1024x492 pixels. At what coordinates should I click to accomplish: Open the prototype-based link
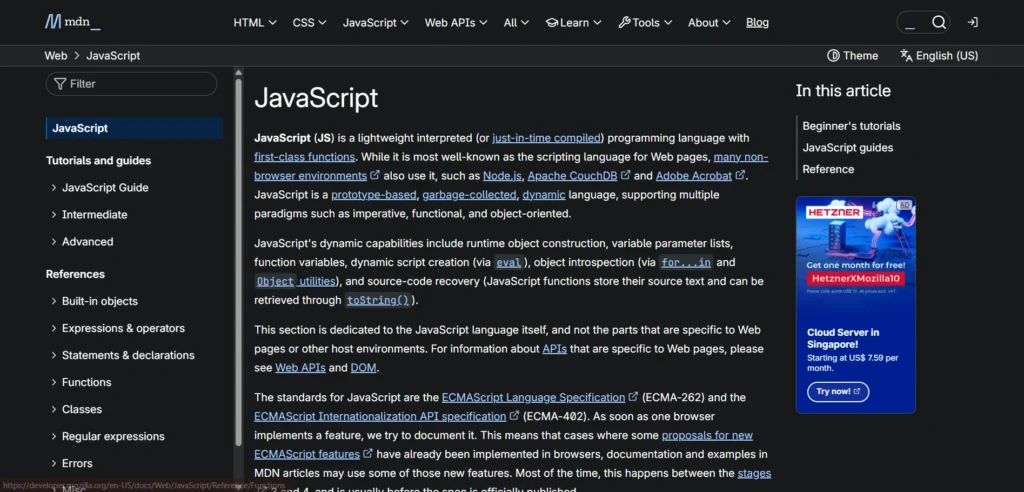tap(374, 195)
